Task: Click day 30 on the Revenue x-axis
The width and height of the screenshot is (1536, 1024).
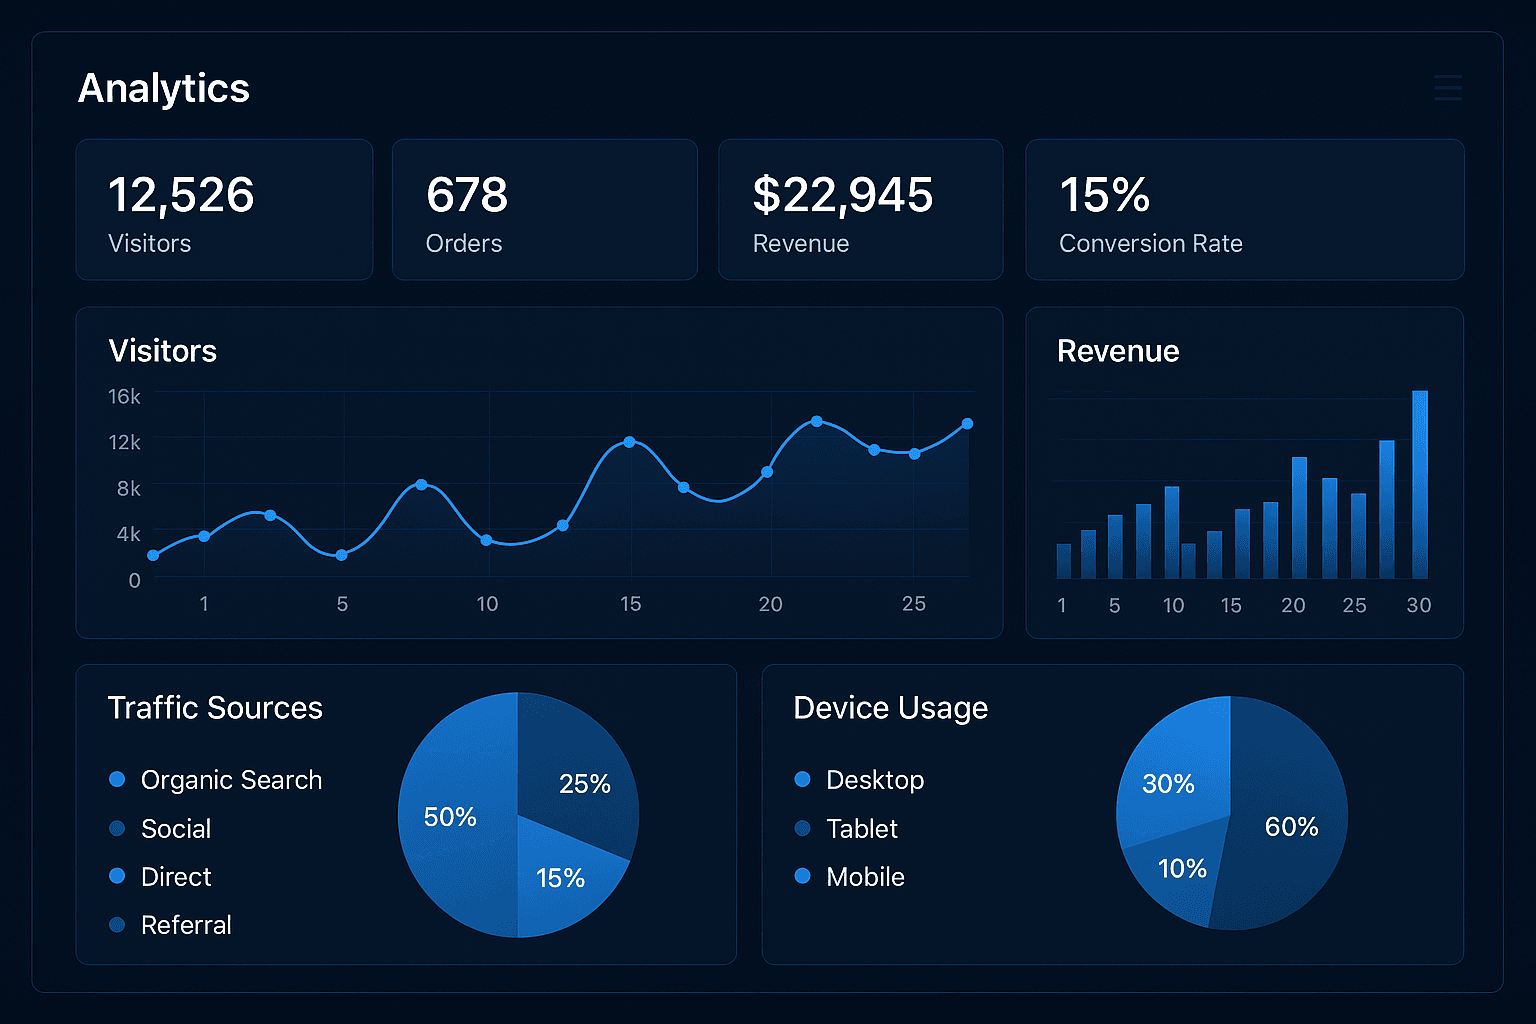Action: pyautogui.click(x=1419, y=605)
